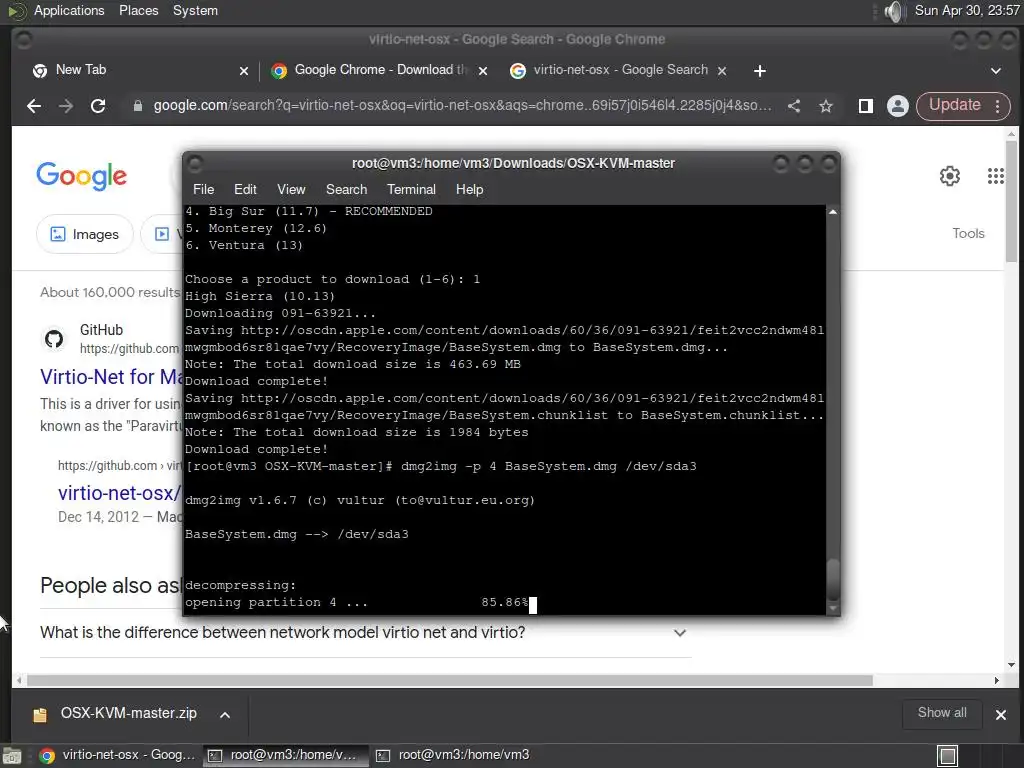Close the Google Chrome Download tab
This screenshot has height=768, width=1024.
pyautogui.click(x=483, y=71)
